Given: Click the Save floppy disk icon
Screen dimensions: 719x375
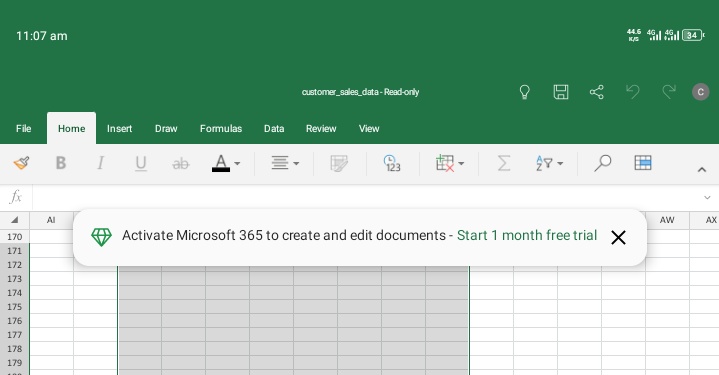Looking at the screenshot, I should (561, 92).
